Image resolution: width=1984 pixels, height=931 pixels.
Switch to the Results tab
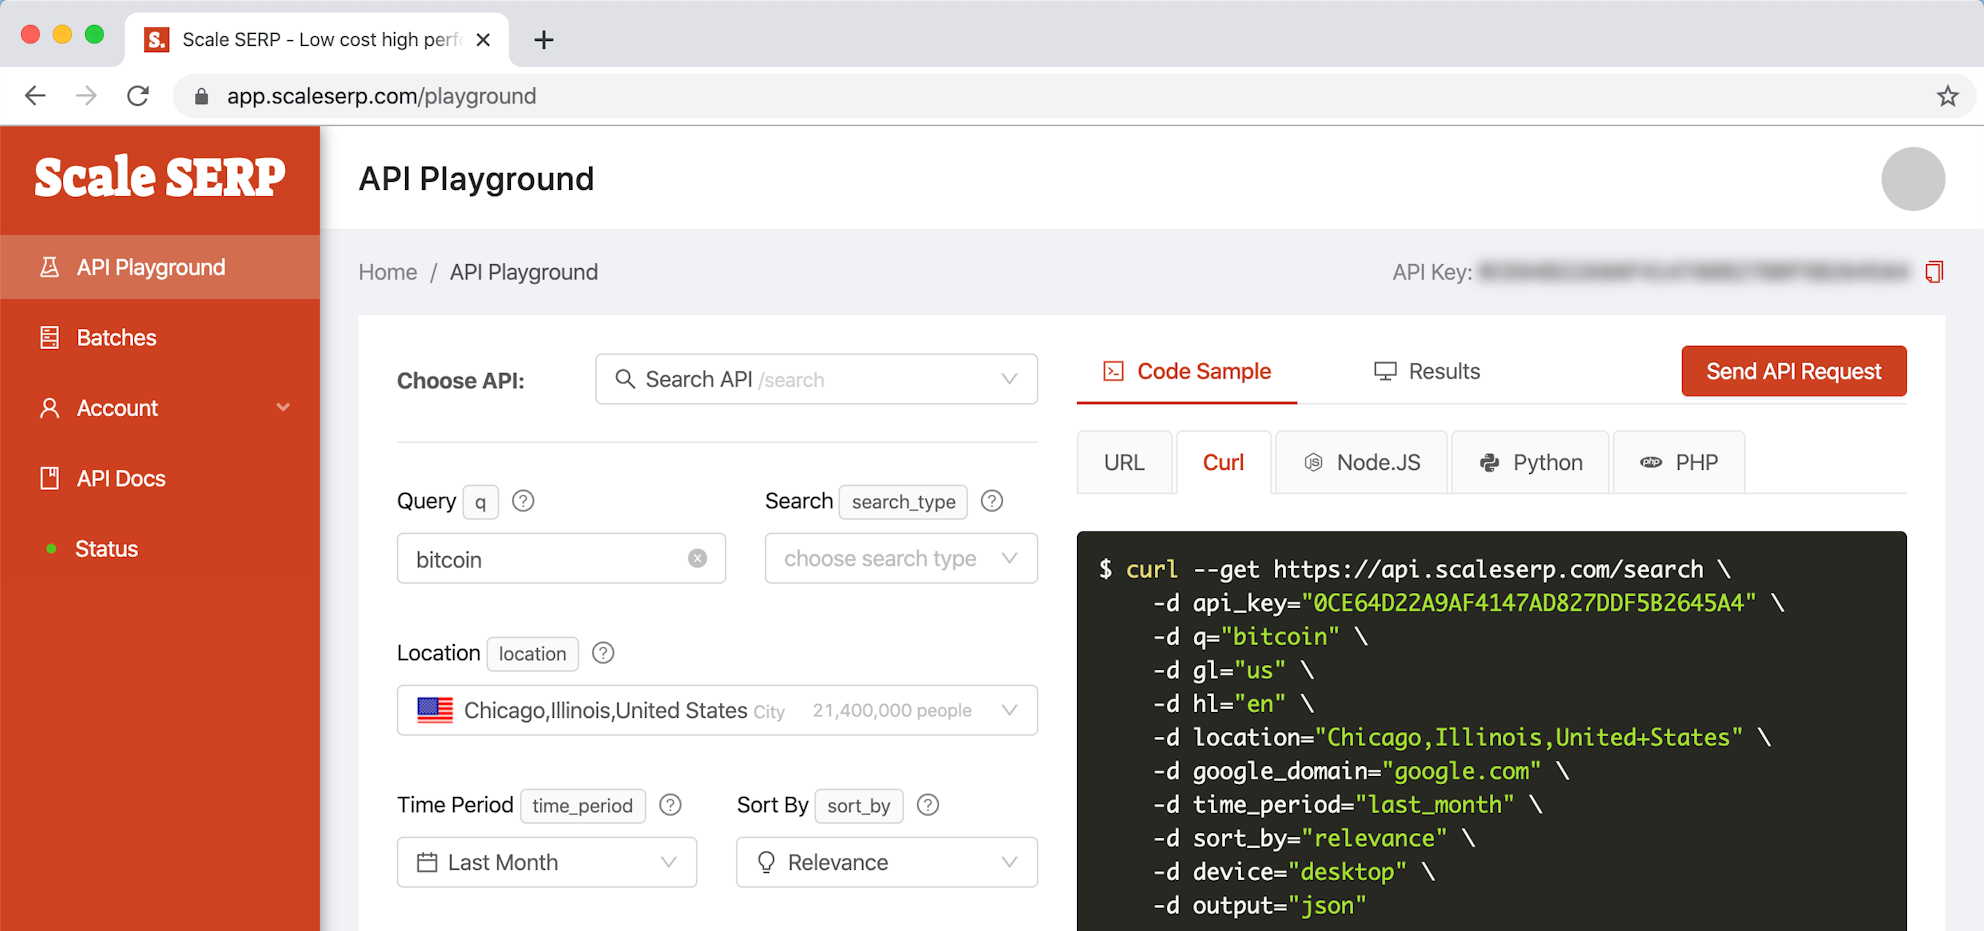[x=1427, y=372]
